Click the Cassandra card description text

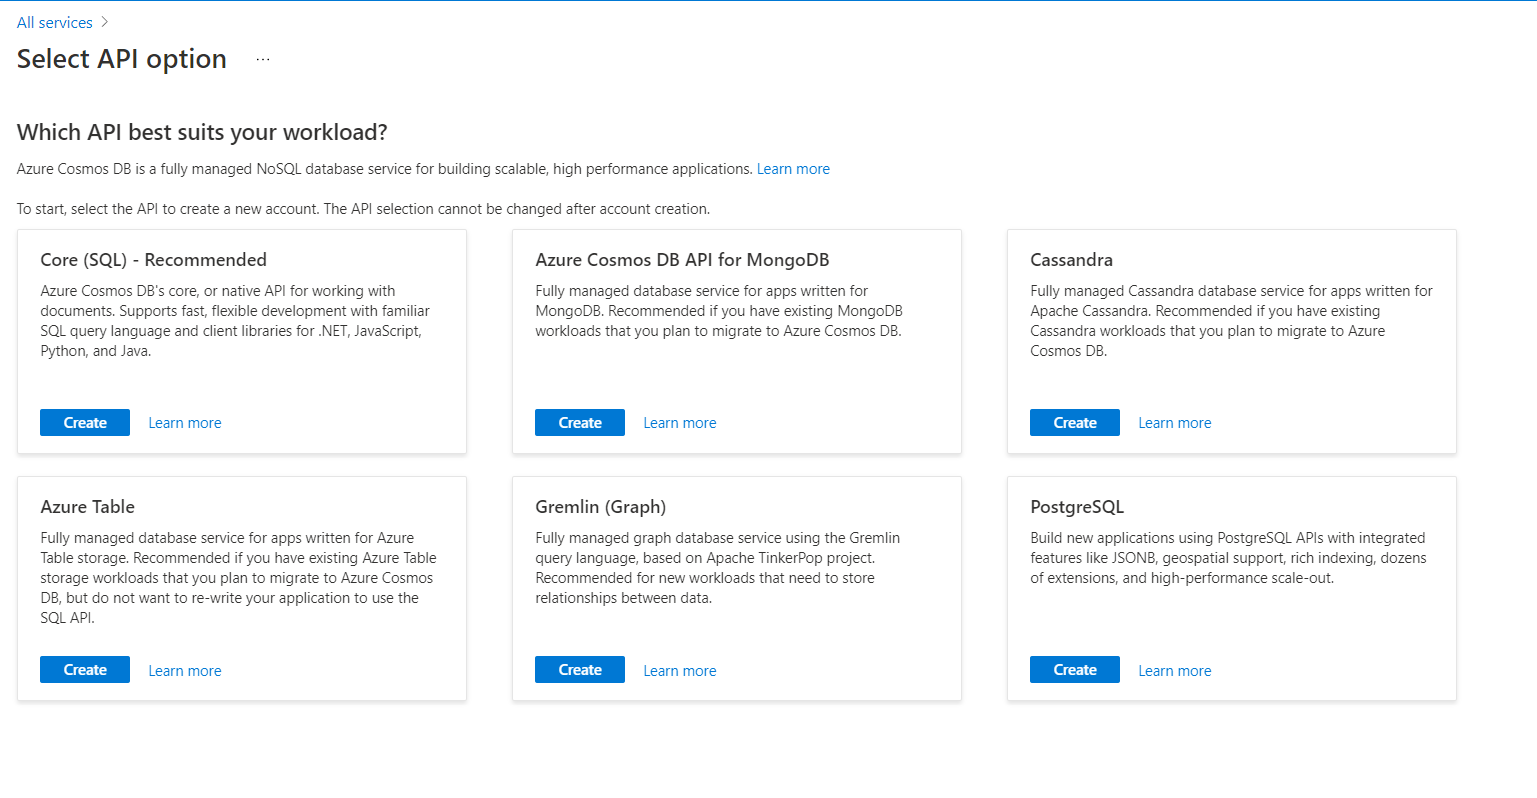1231,321
